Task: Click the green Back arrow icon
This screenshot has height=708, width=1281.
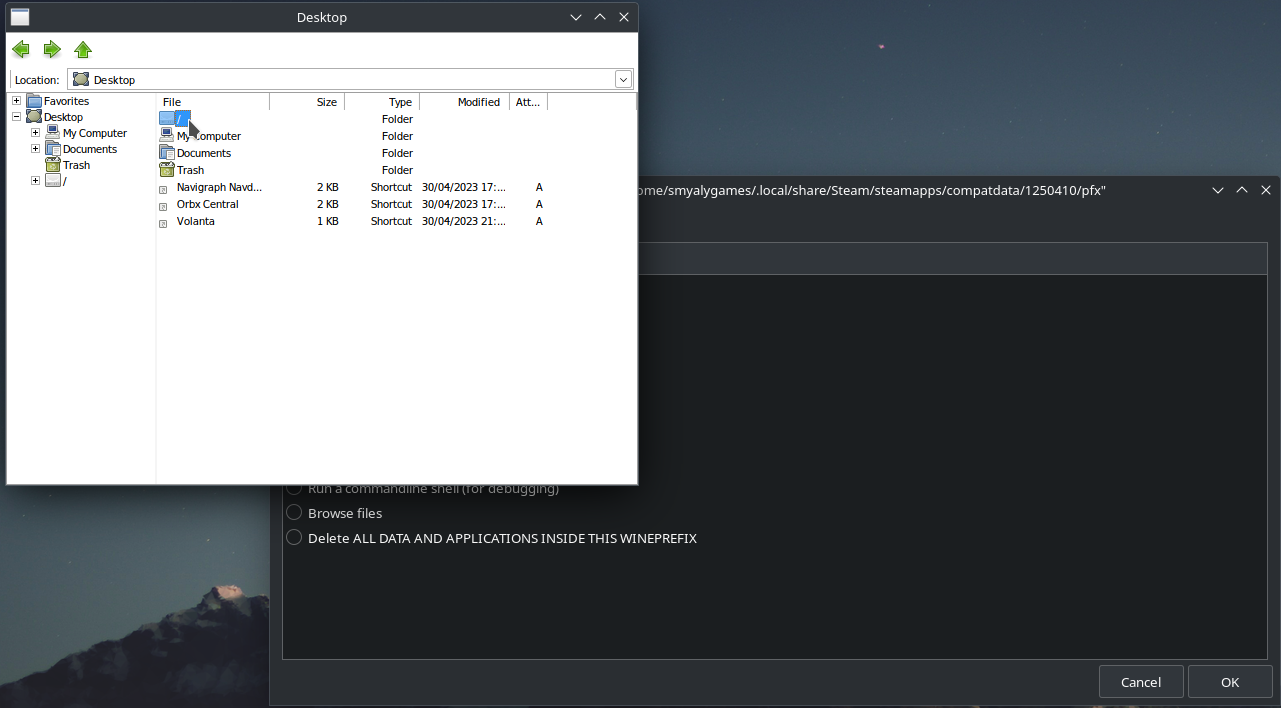Action: 21,49
